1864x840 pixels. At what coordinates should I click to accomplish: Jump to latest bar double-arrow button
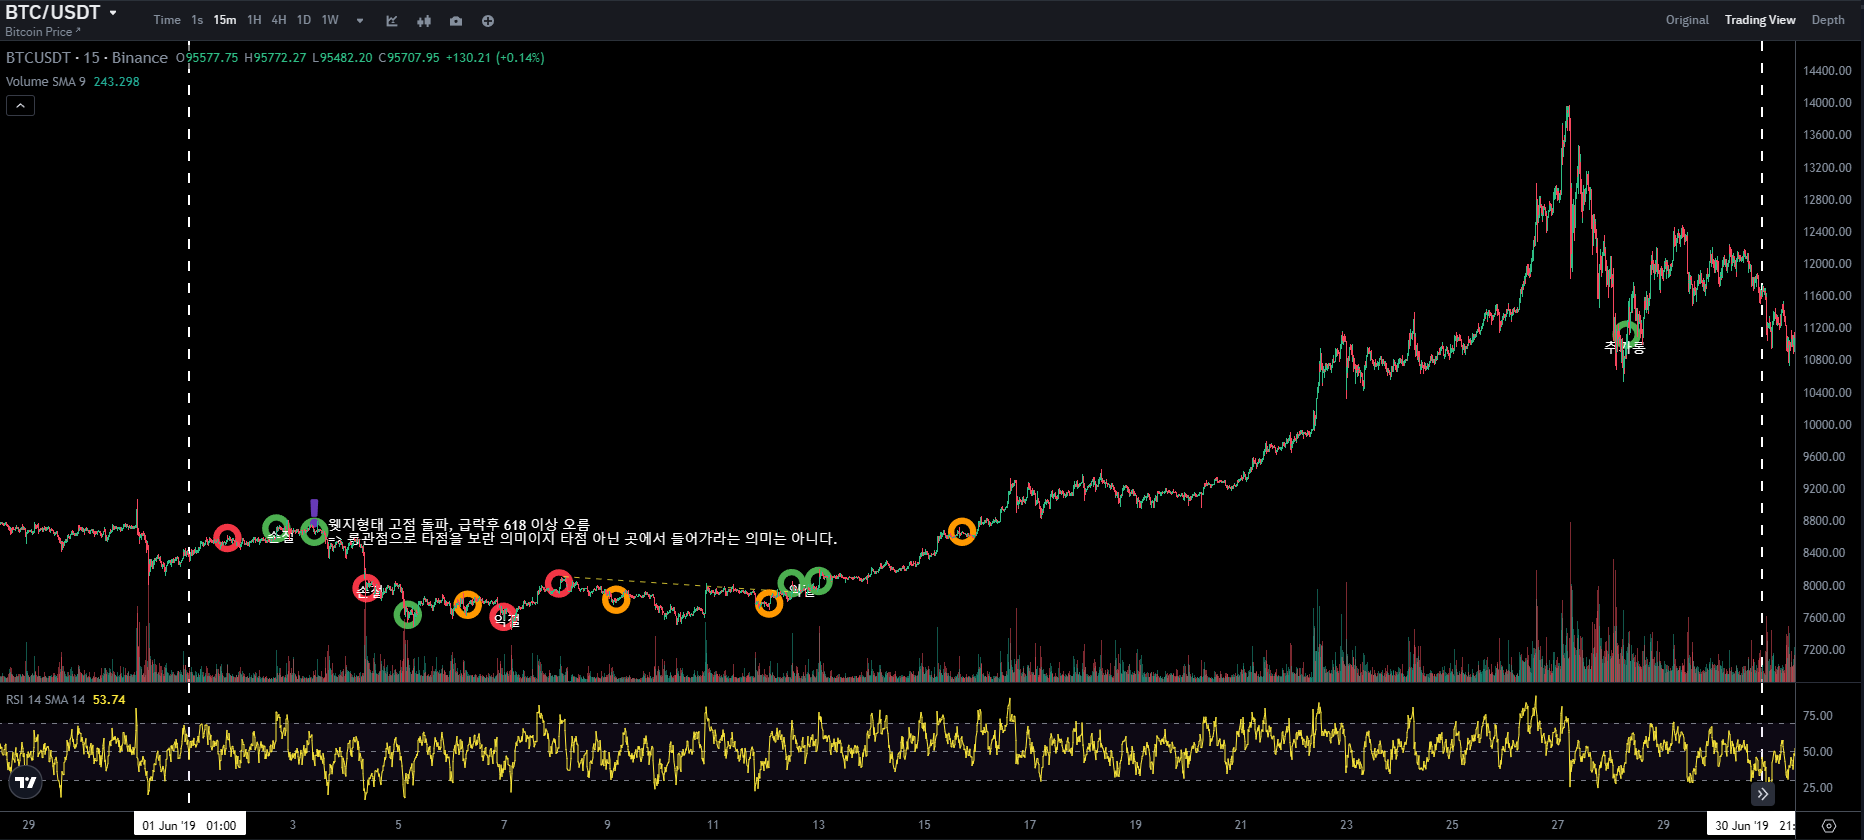pyautogui.click(x=1763, y=794)
